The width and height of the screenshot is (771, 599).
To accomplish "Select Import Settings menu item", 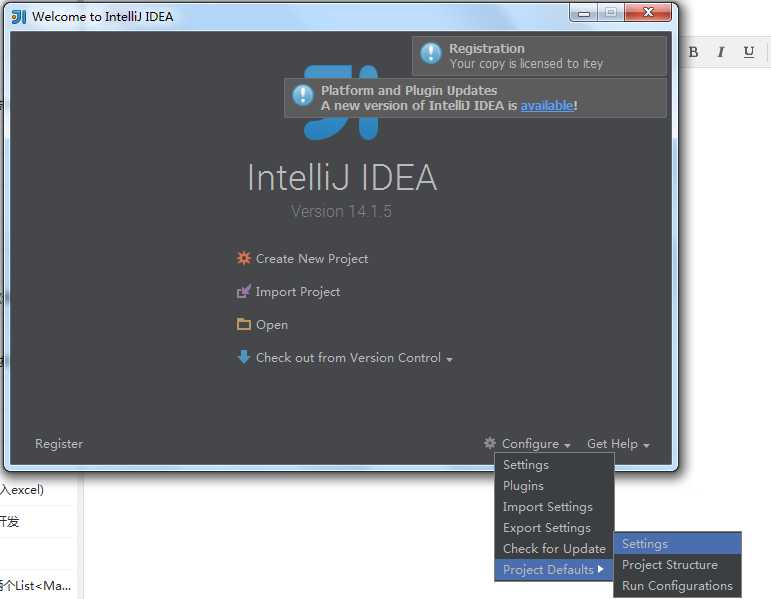I will click(x=554, y=507).
